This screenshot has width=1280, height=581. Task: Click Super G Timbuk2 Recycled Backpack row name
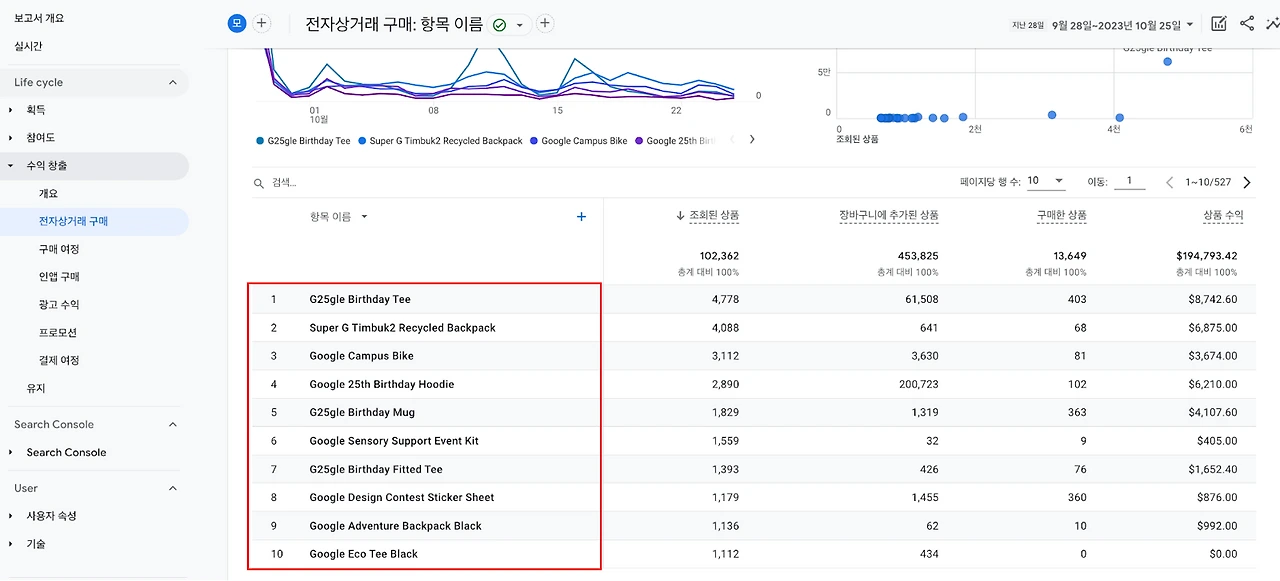pyautogui.click(x=402, y=327)
